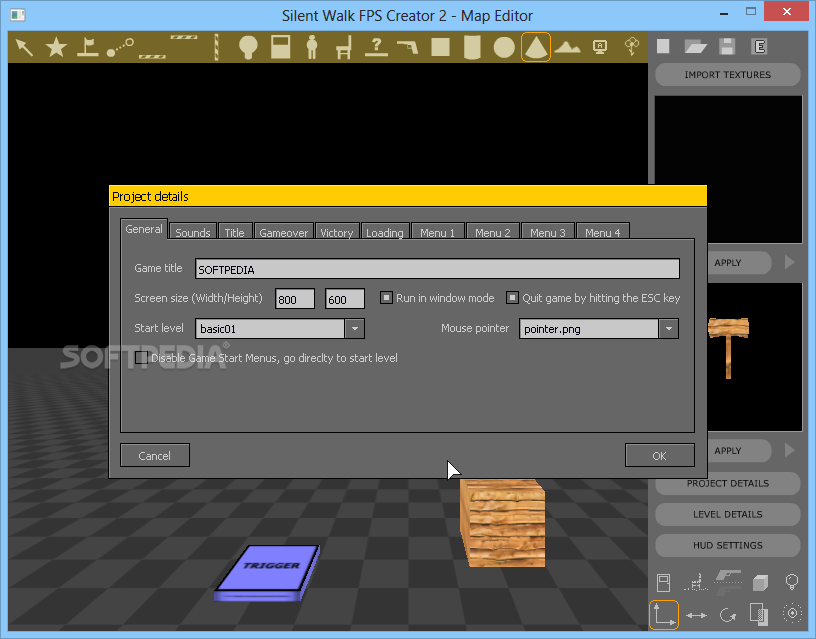Select the chair furniture tool
816x639 pixels.
coord(344,47)
